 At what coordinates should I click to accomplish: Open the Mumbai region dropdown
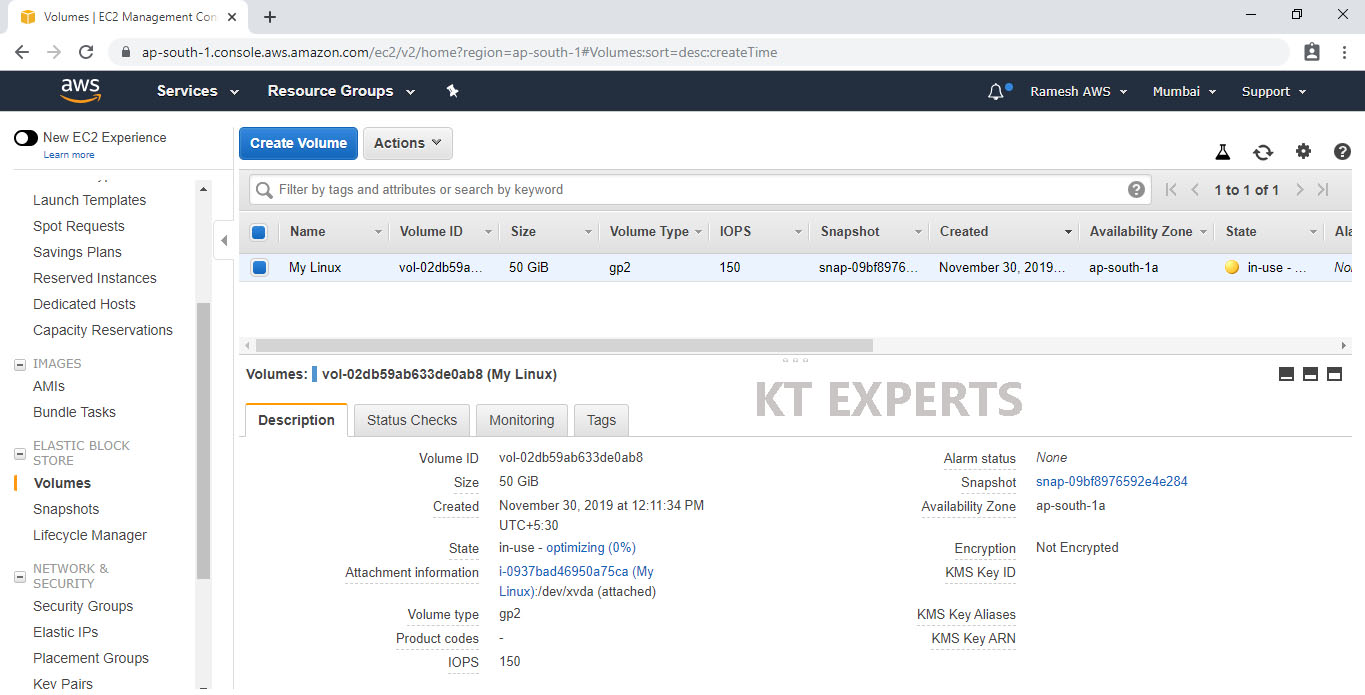(x=1184, y=91)
